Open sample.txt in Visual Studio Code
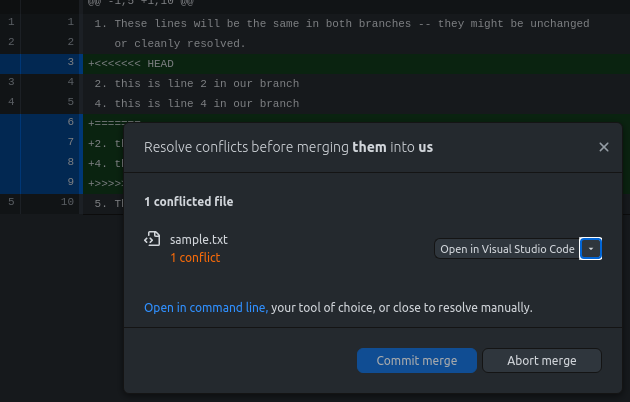The width and height of the screenshot is (630, 402). coord(506,249)
